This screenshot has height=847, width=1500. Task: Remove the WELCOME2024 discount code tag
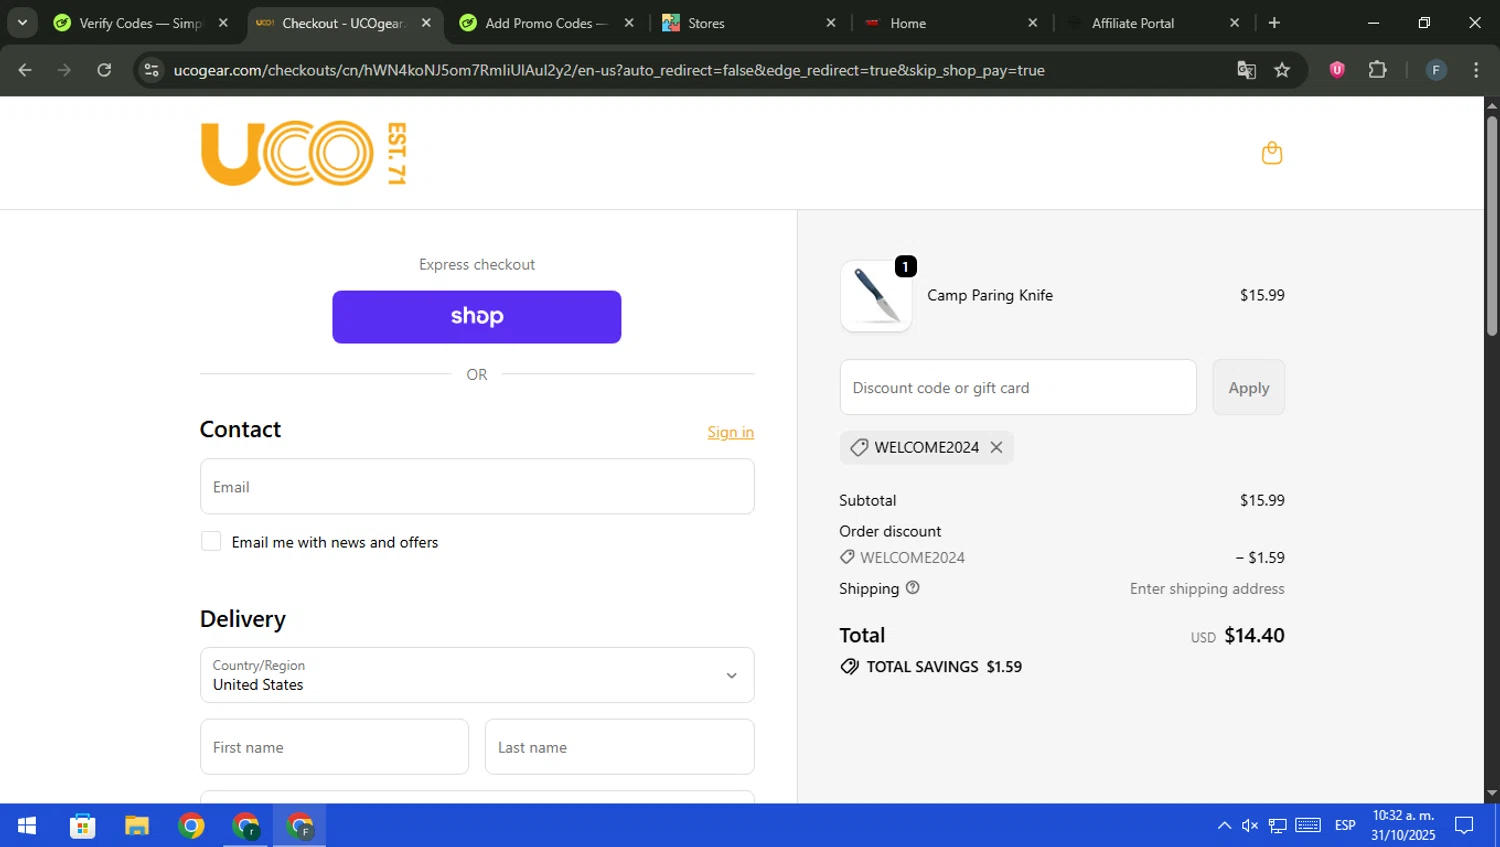(996, 447)
